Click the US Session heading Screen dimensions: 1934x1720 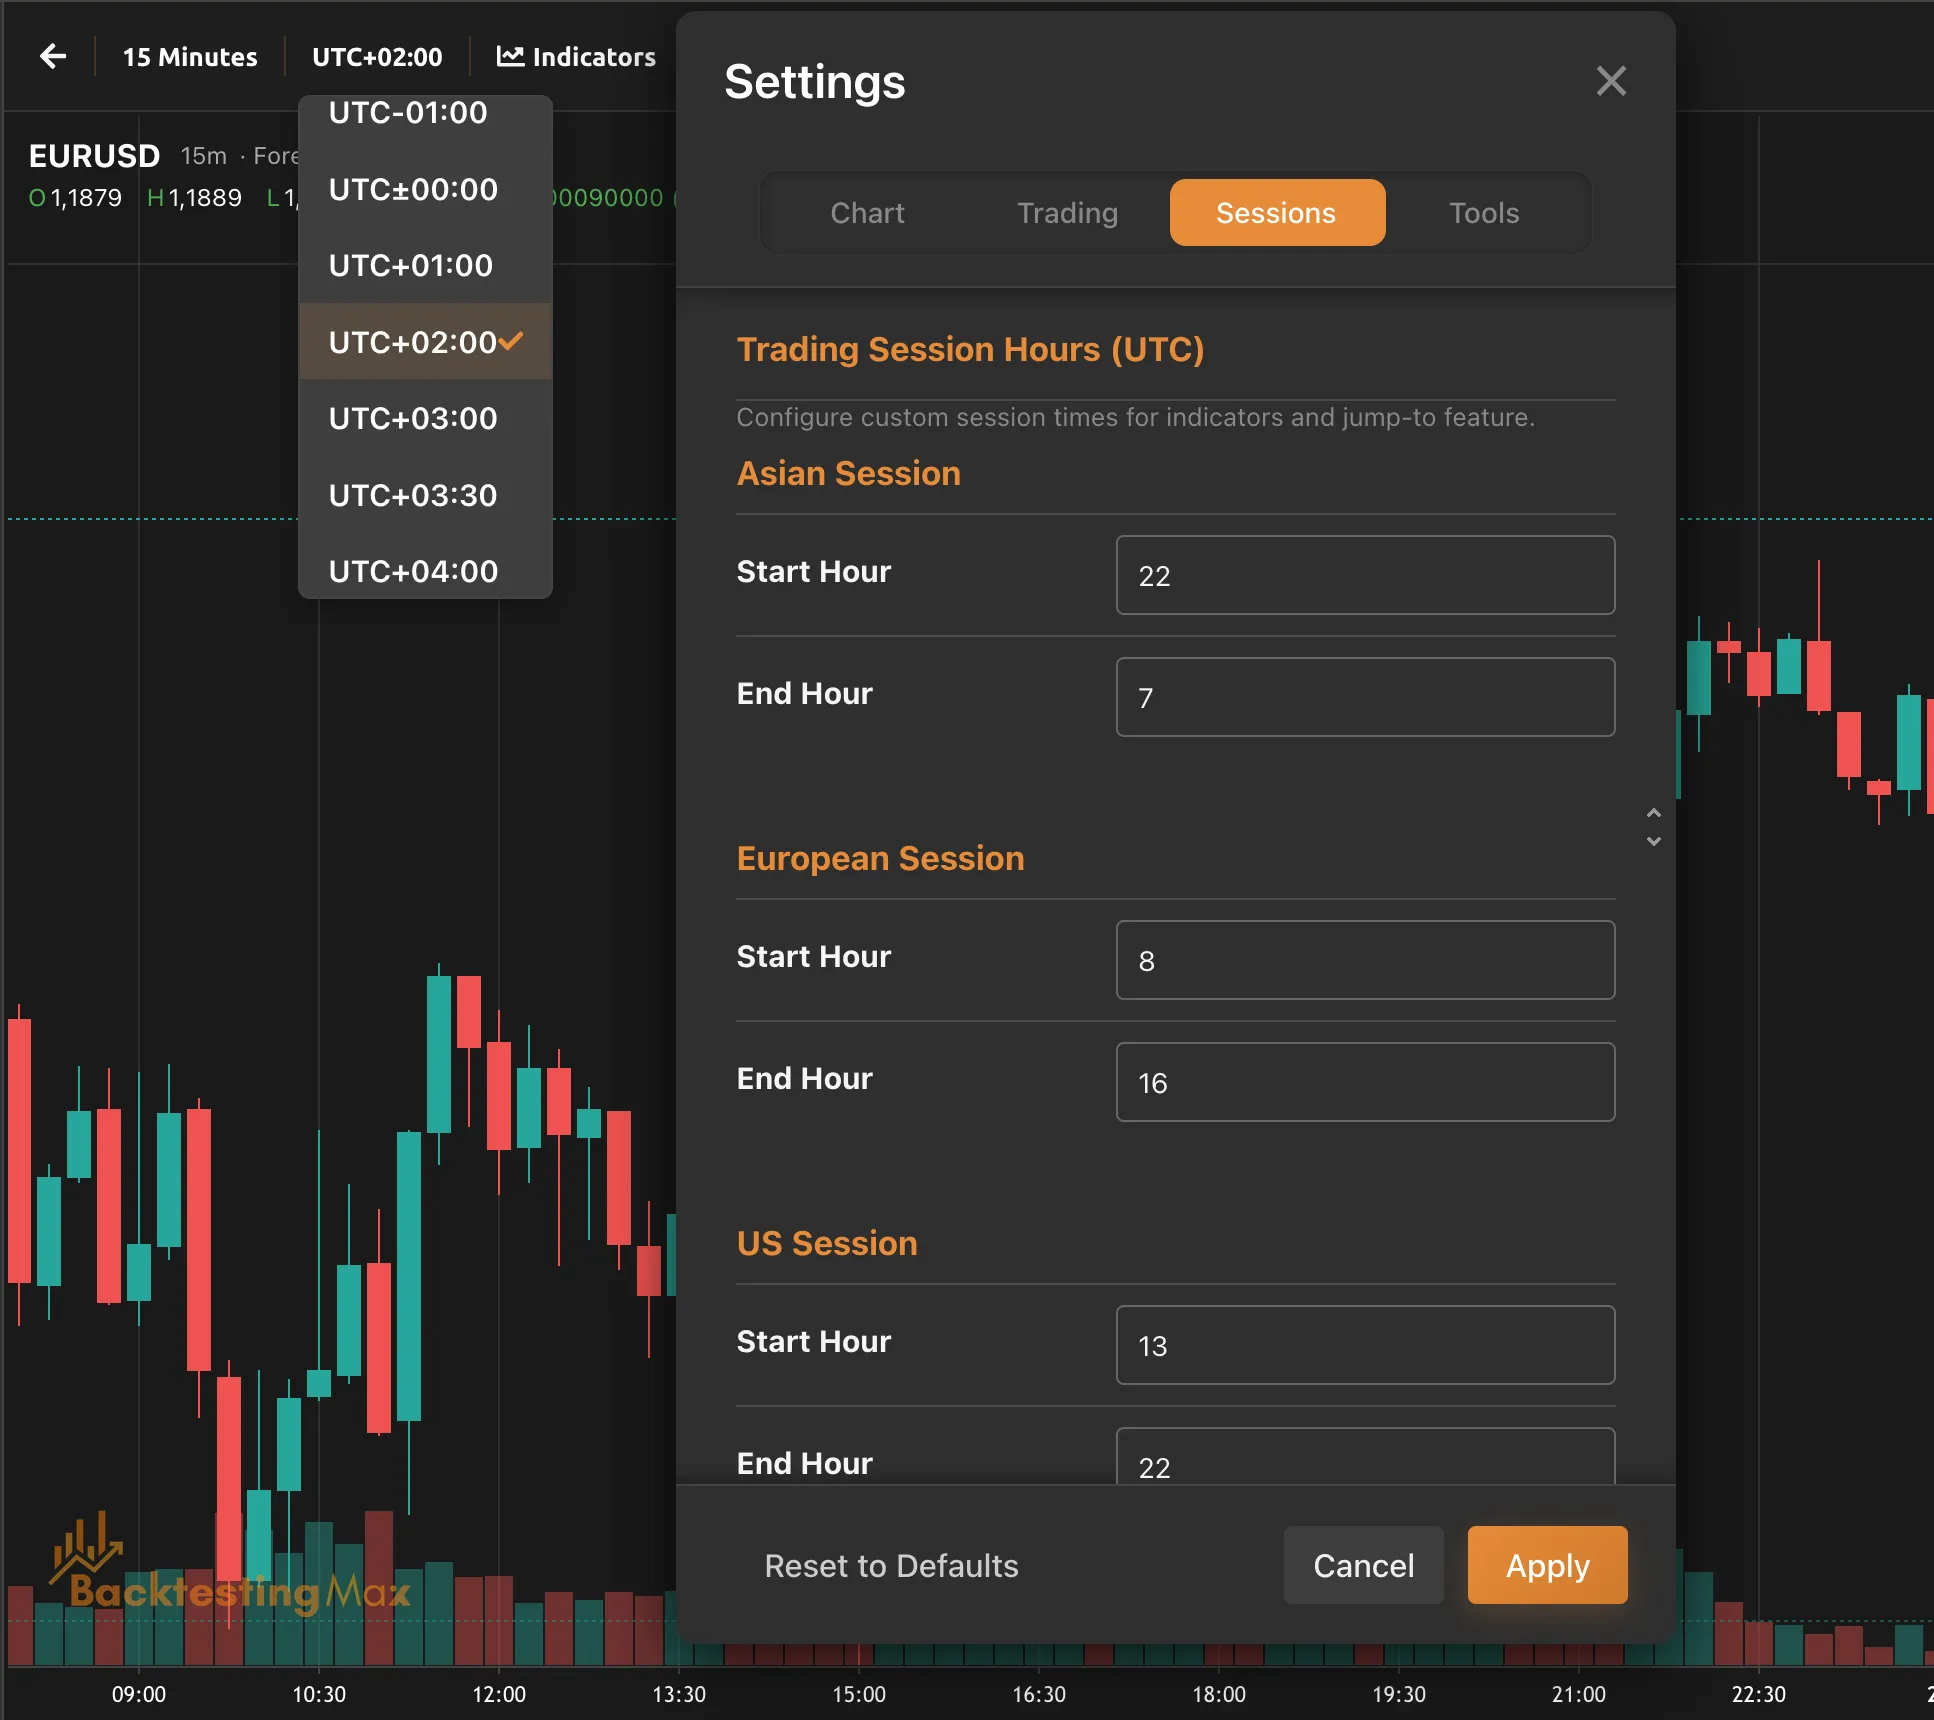[x=827, y=1243]
